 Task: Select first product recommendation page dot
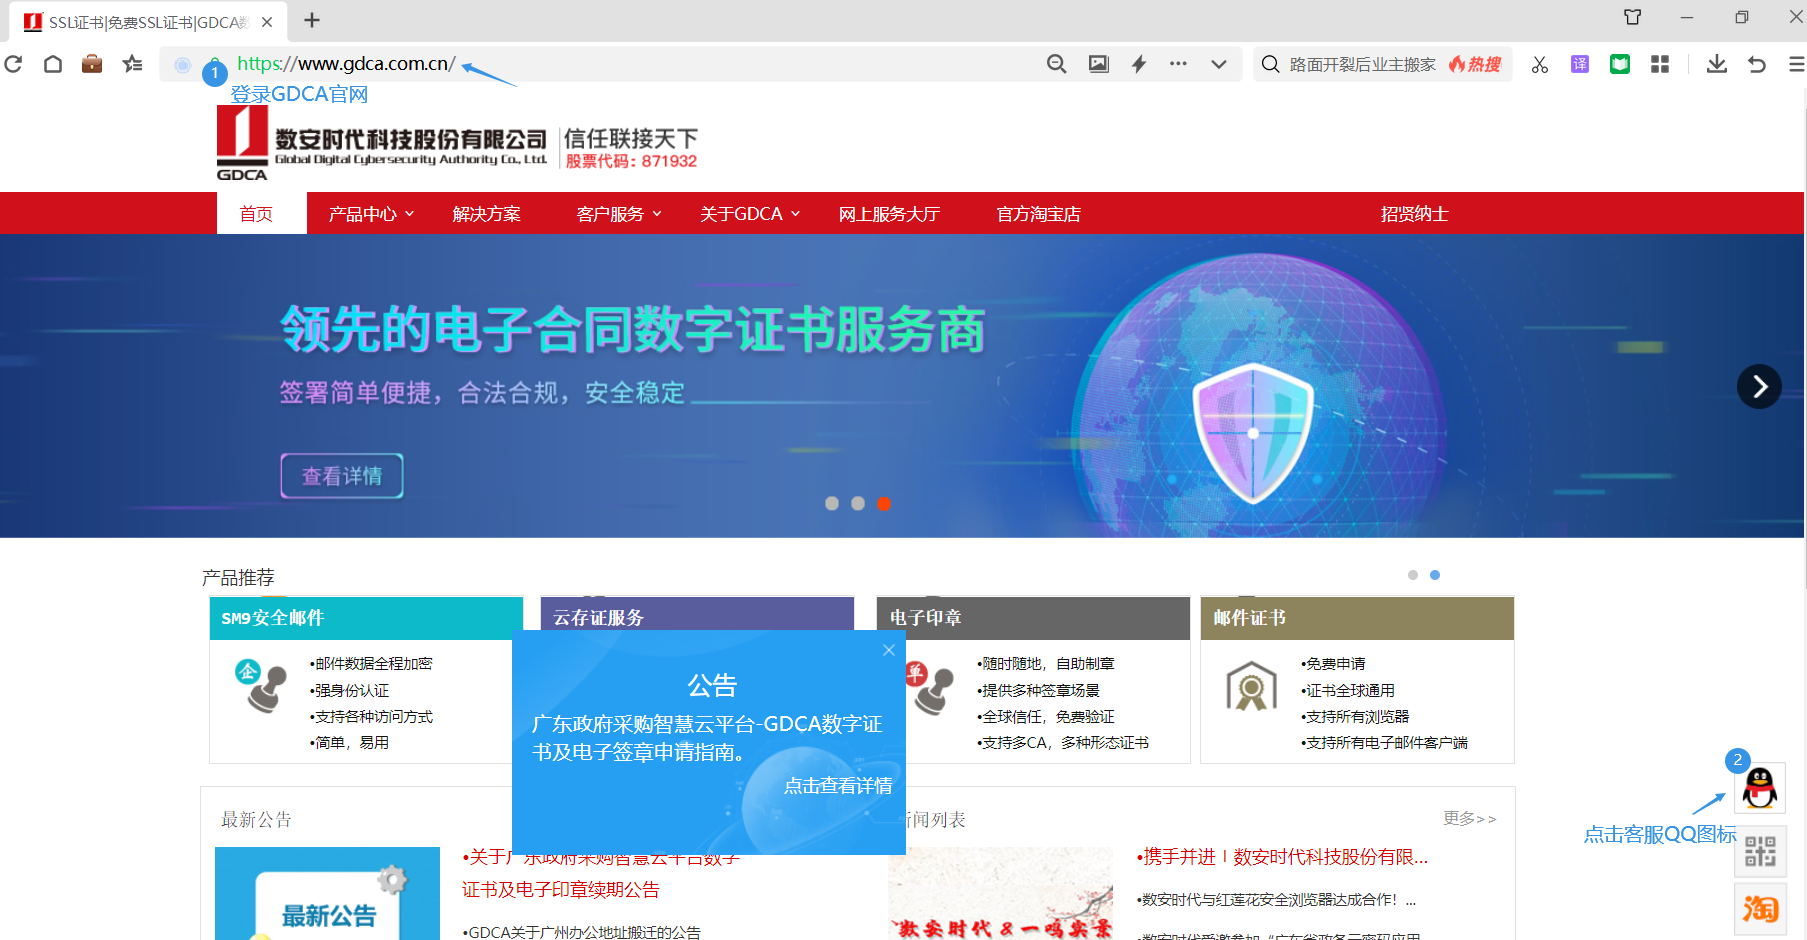(1413, 575)
